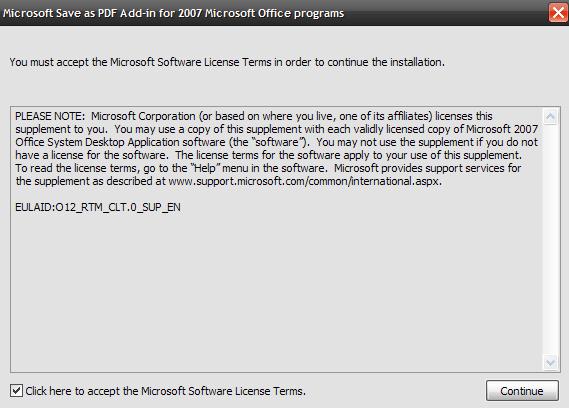This screenshot has height=408, width=569.
Task: Click 'Microsoft Software License Terms' in top instruction
Action: pyautogui.click(x=191, y=62)
